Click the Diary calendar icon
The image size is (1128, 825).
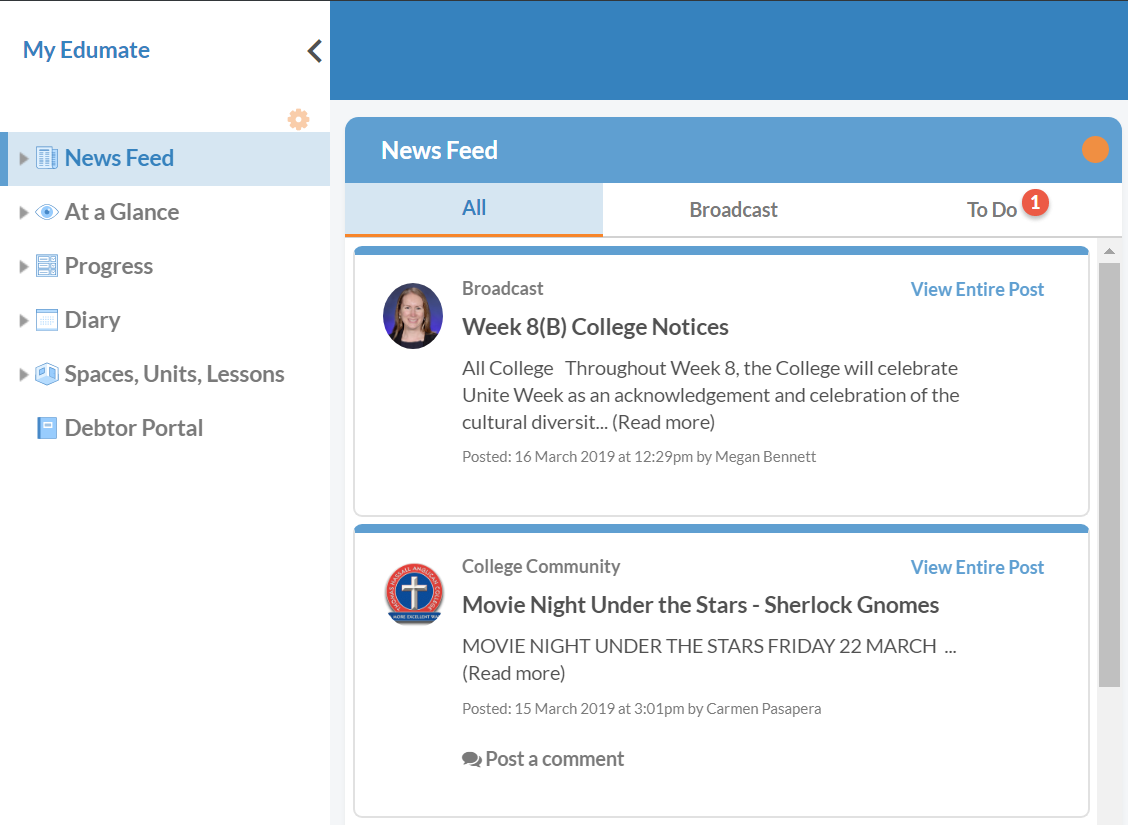pos(47,320)
